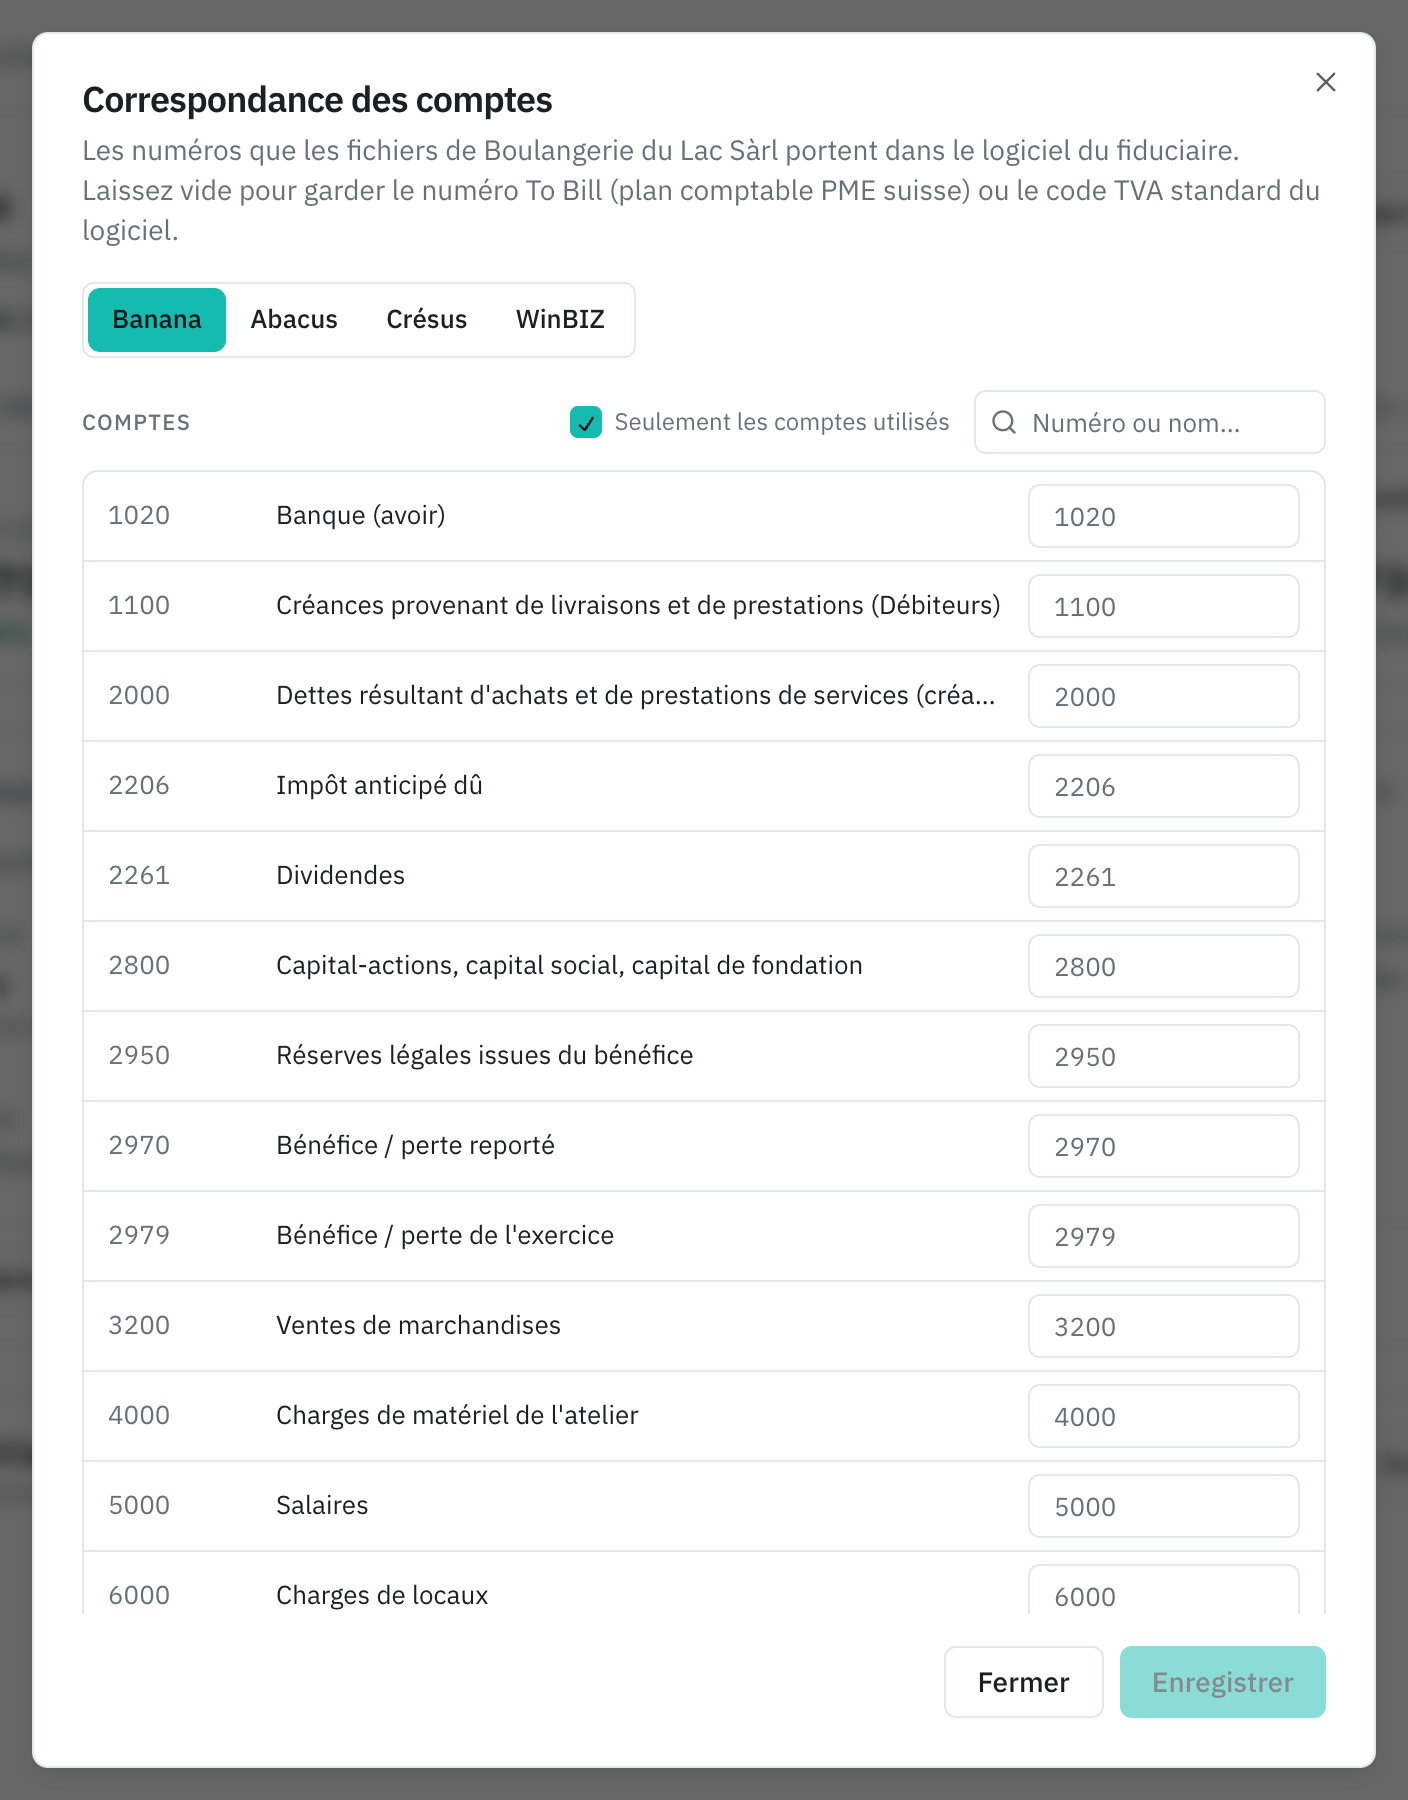Click the Dividendes account name
The width and height of the screenshot is (1408, 1800).
341,876
